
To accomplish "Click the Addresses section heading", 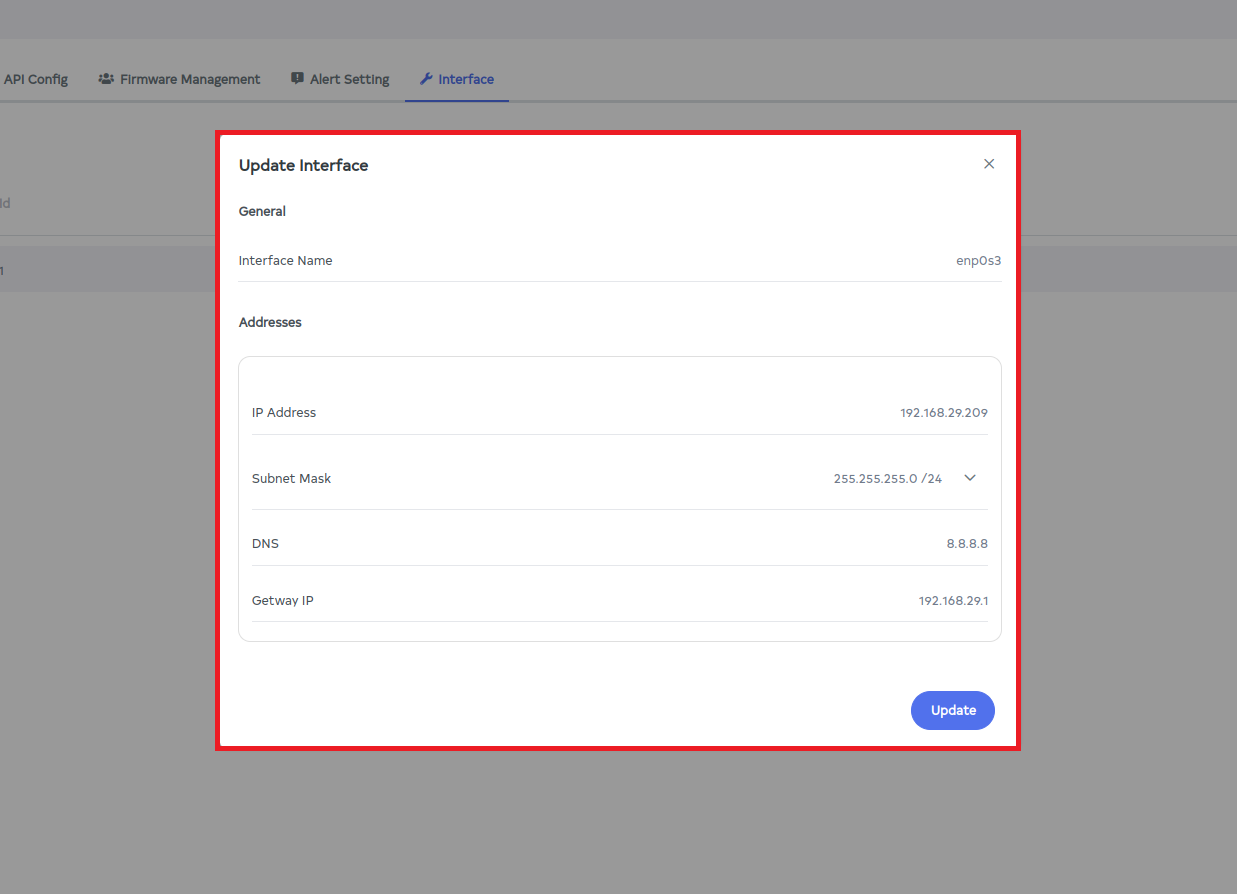I will click(270, 323).
